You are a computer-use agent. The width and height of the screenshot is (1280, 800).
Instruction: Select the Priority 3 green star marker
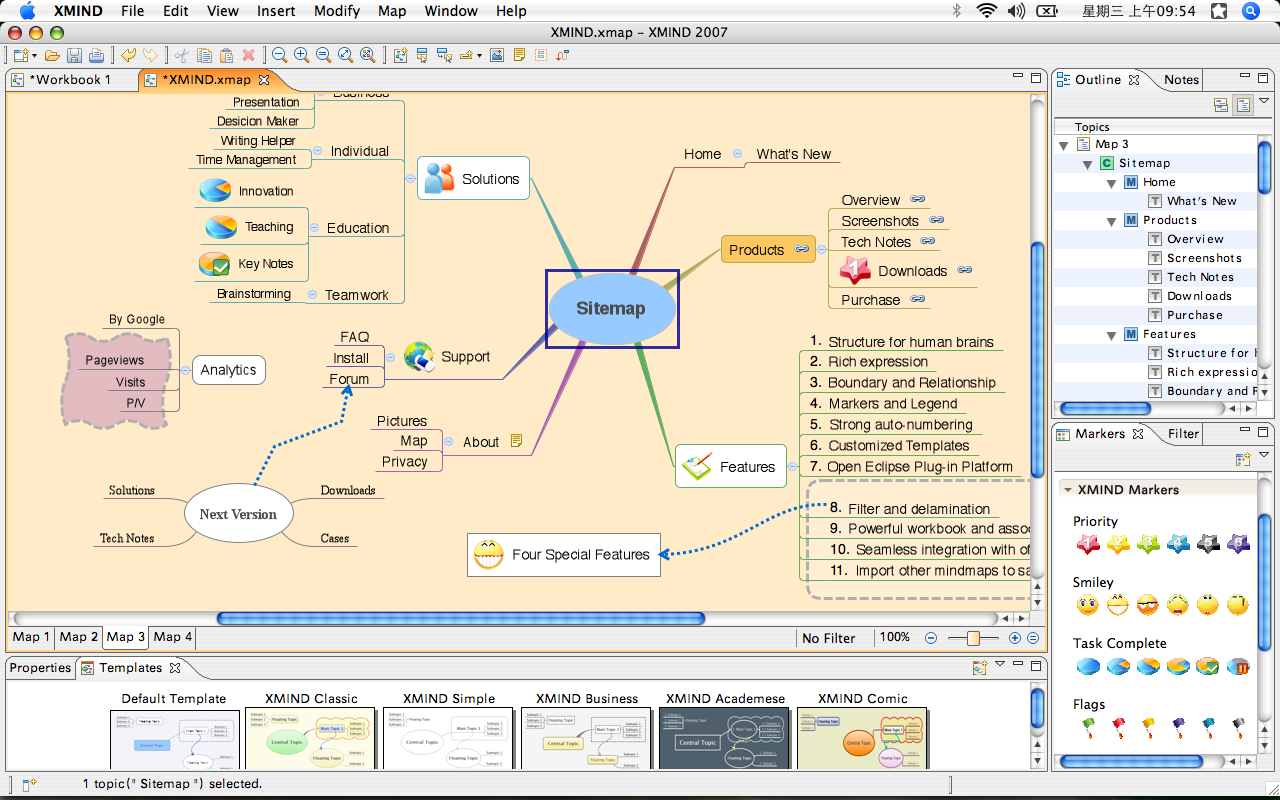click(x=1148, y=544)
